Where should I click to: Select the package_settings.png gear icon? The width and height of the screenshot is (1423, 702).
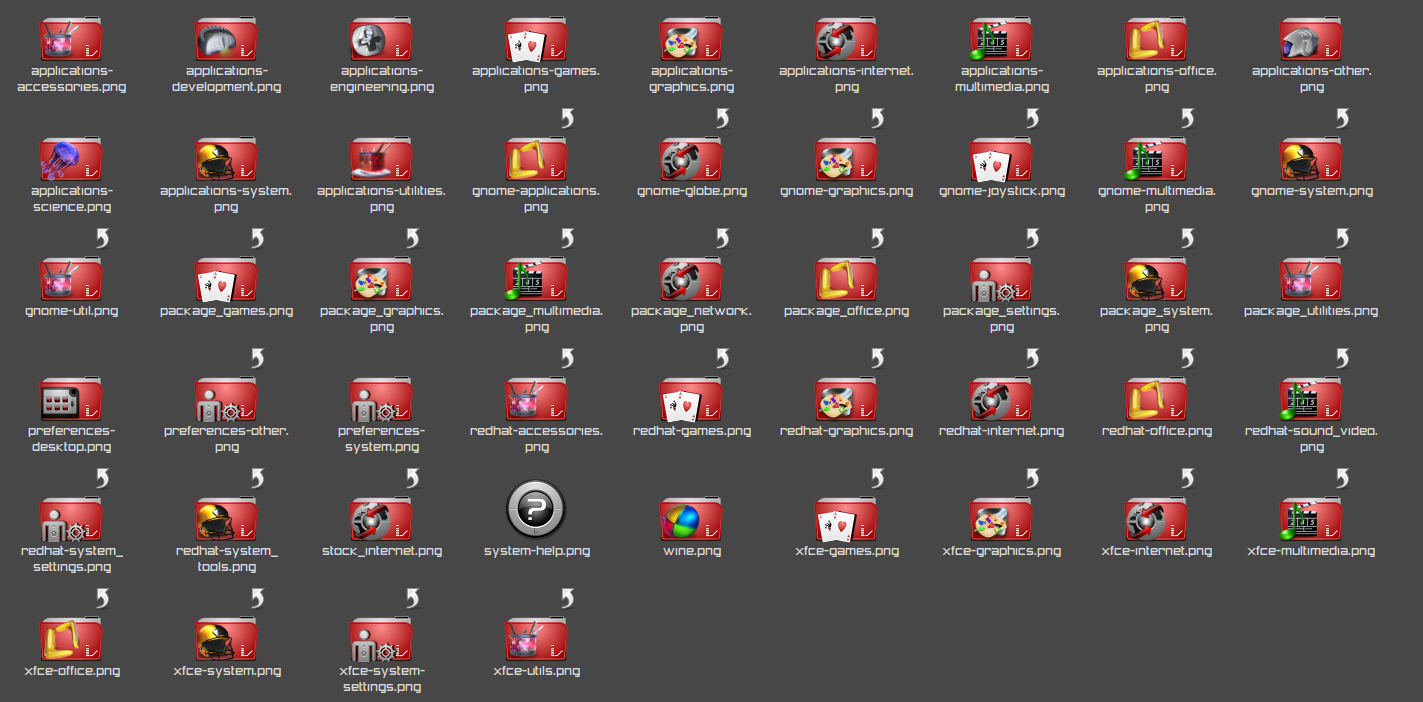coord(1001,280)
